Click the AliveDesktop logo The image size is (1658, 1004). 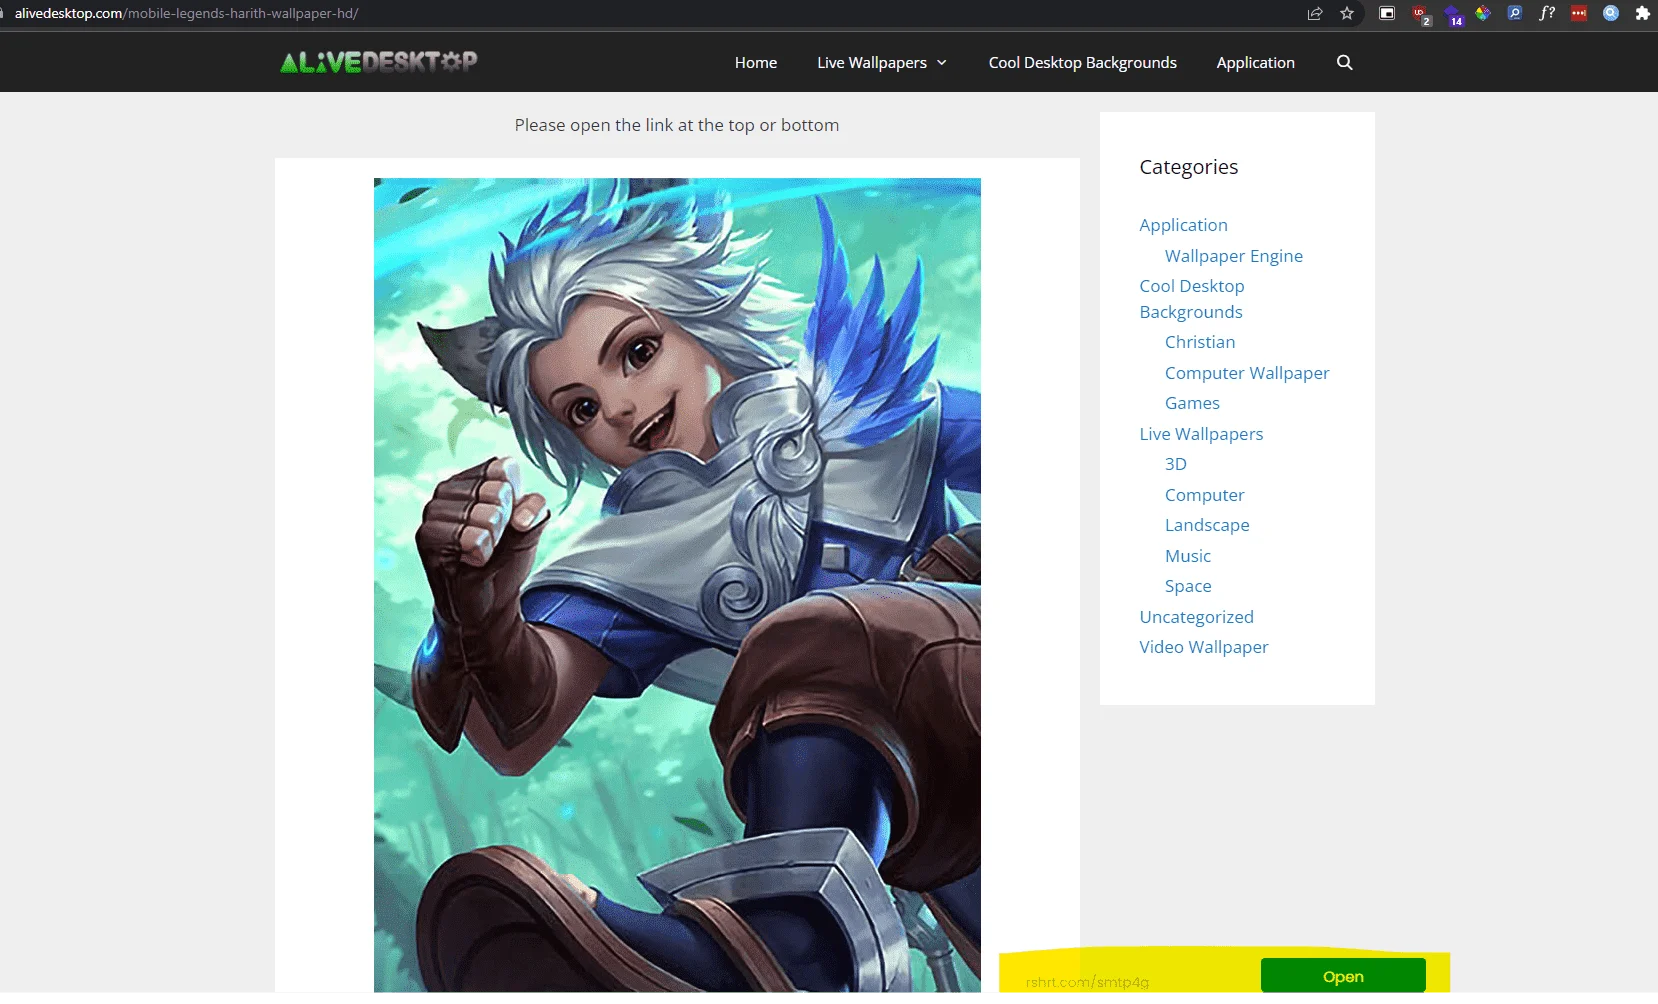(379, 62)
